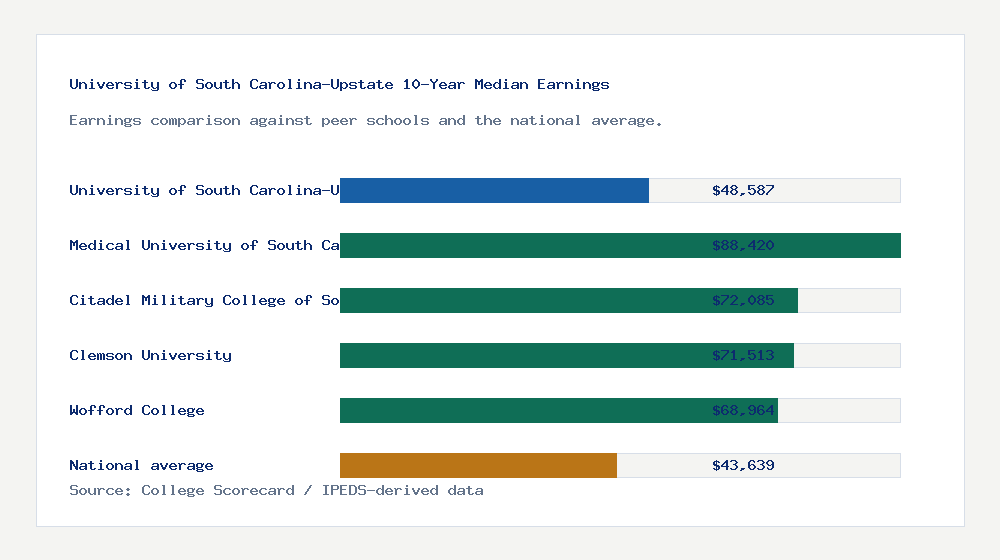Click the Medical University green earnings bar
Screen dimensions: 1000x560
tap(621, 246)
